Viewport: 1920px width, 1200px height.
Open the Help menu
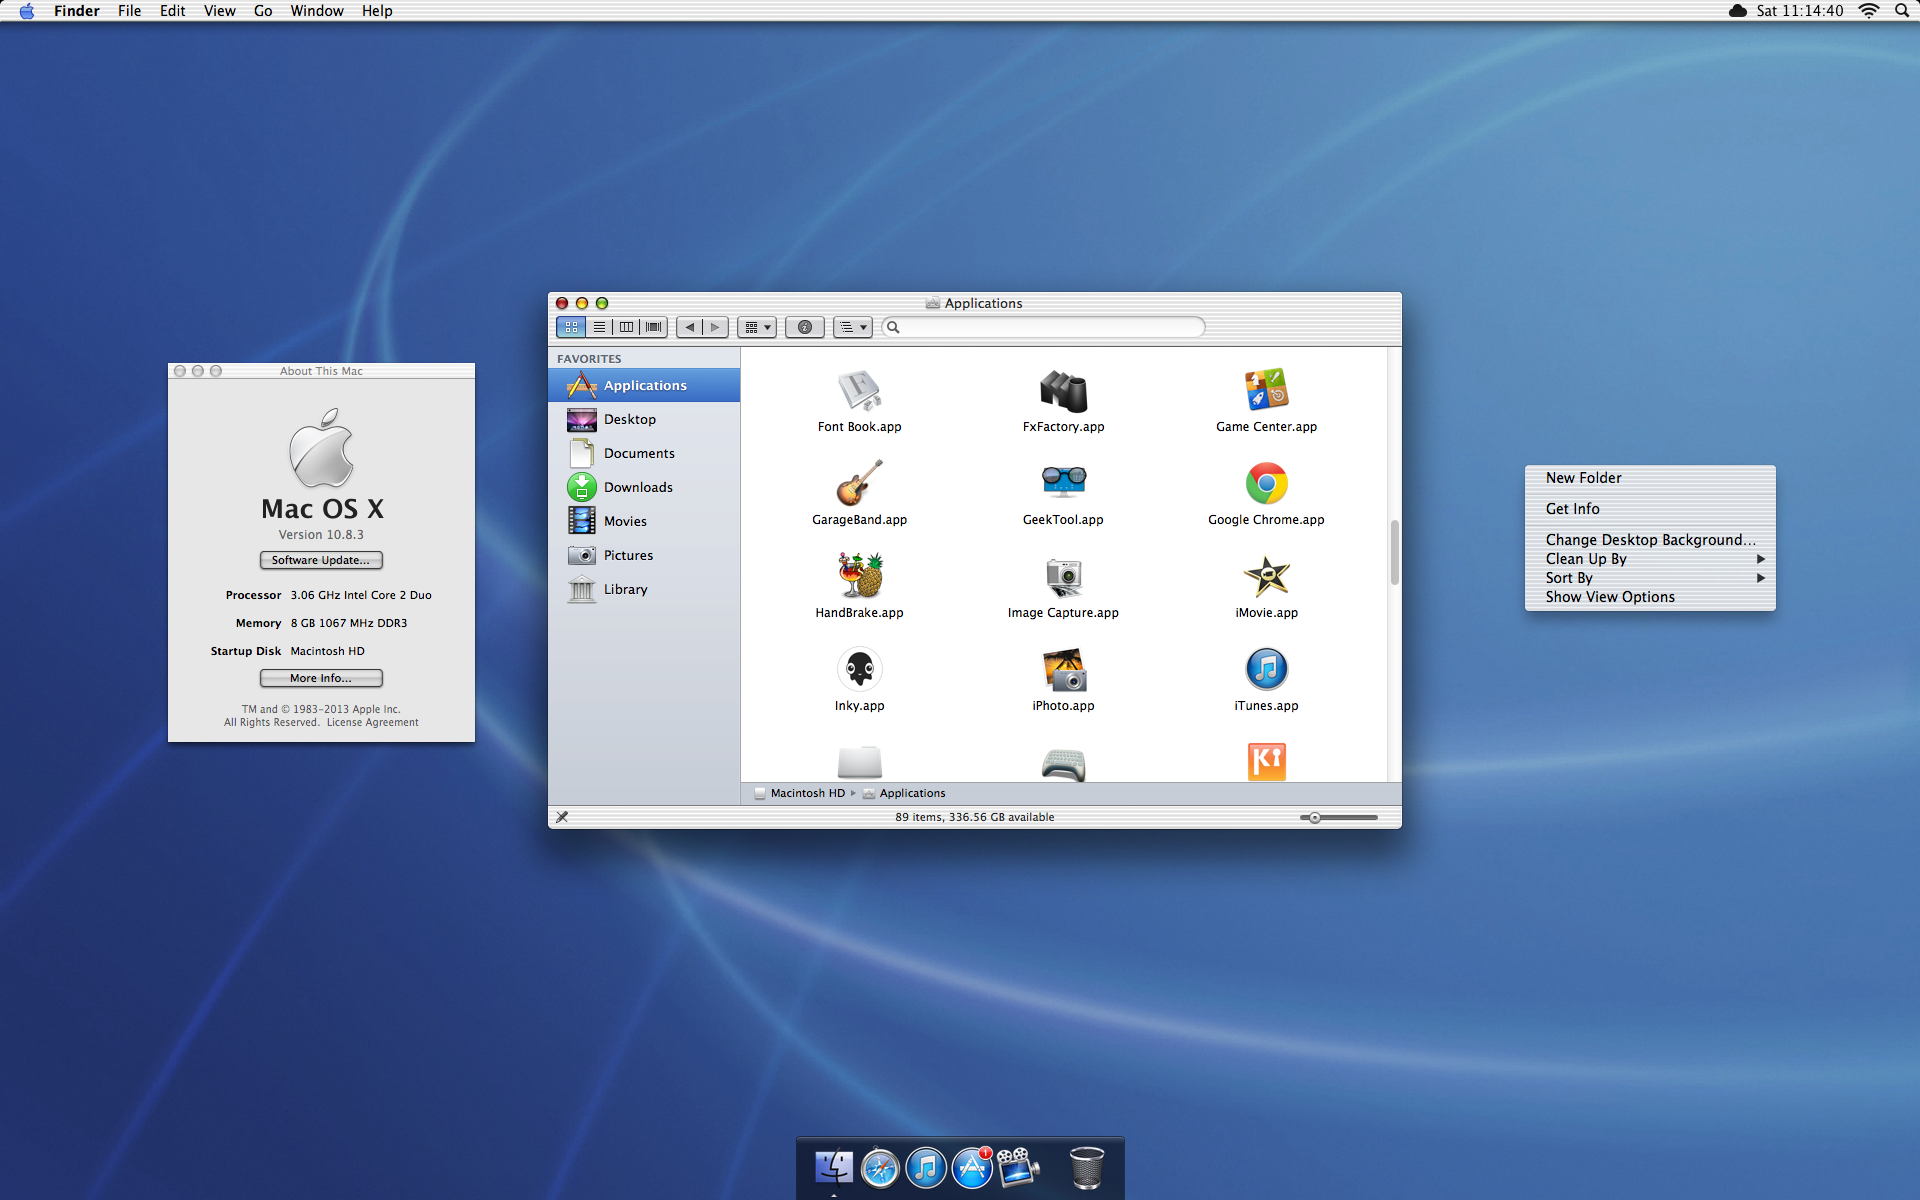[377, 11]
